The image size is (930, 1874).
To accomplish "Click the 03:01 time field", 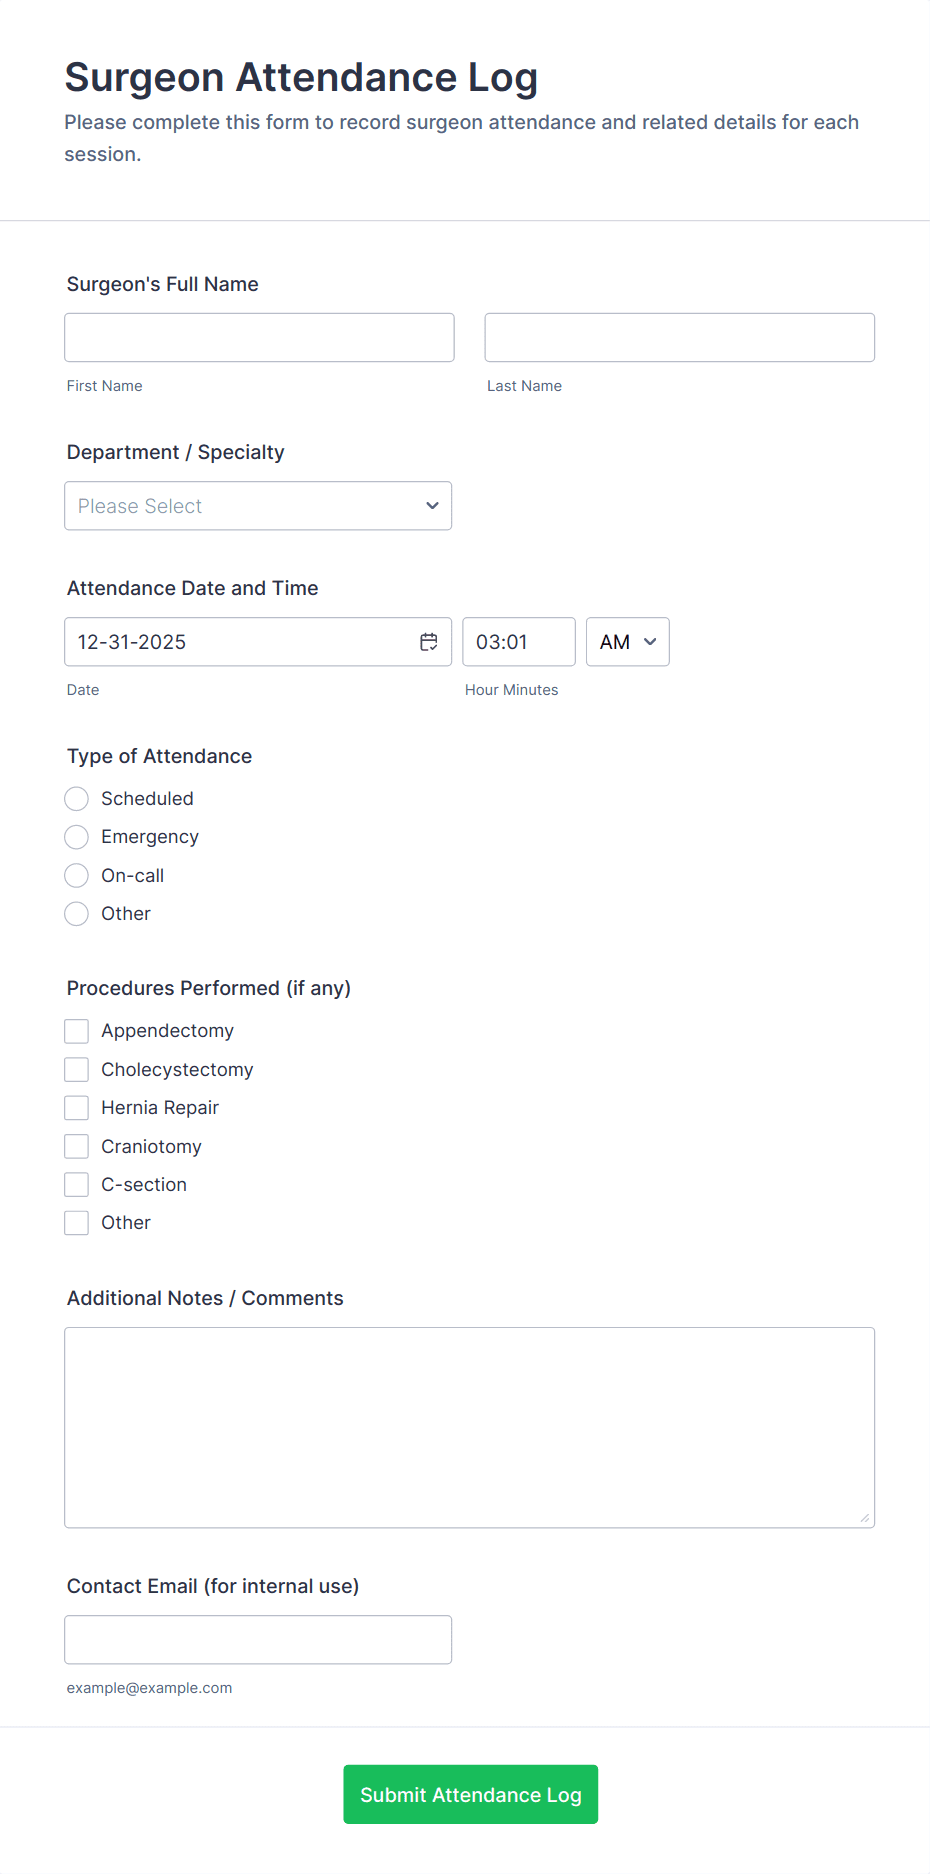I will coord(518,641).
